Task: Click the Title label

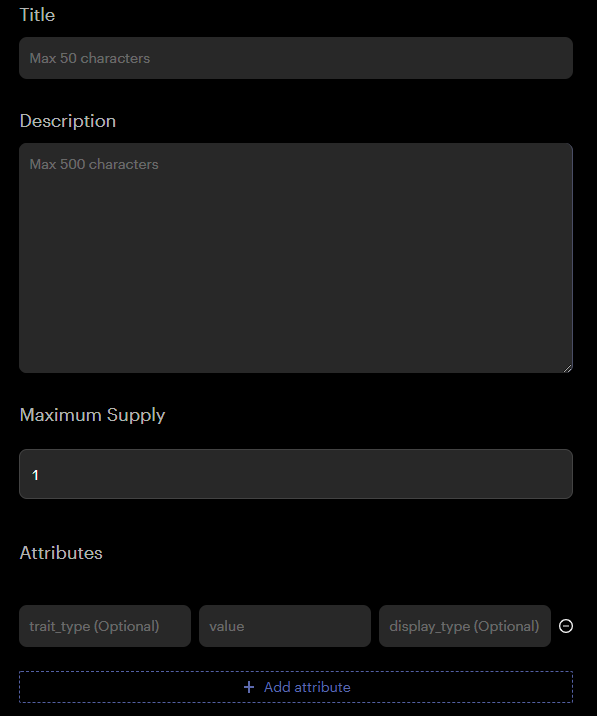Action: 37,15
